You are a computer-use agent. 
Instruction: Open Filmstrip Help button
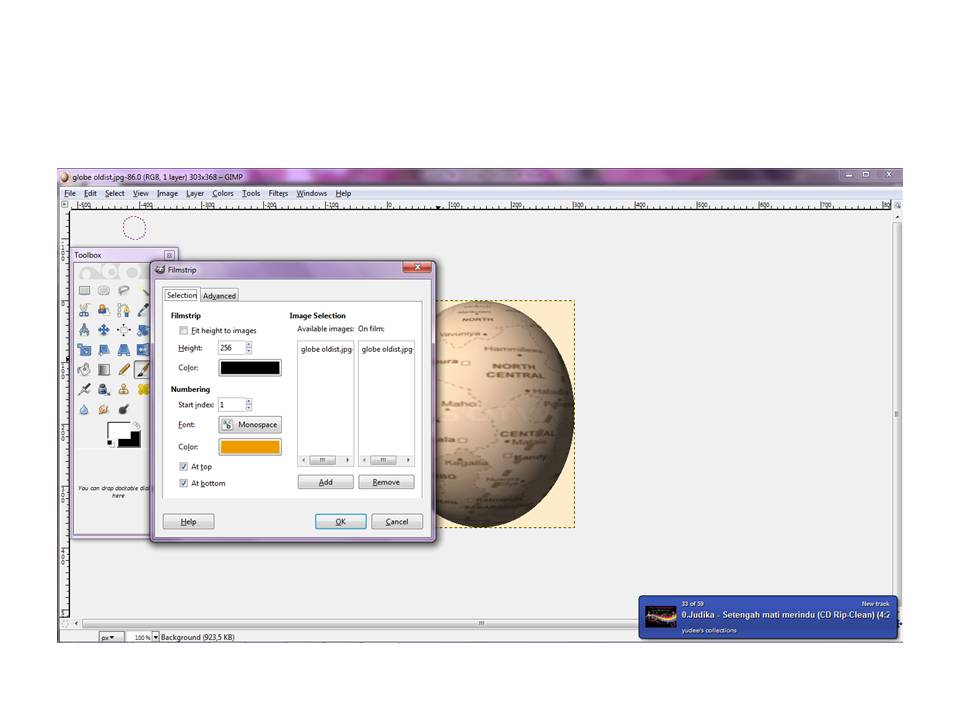point(189,522)
